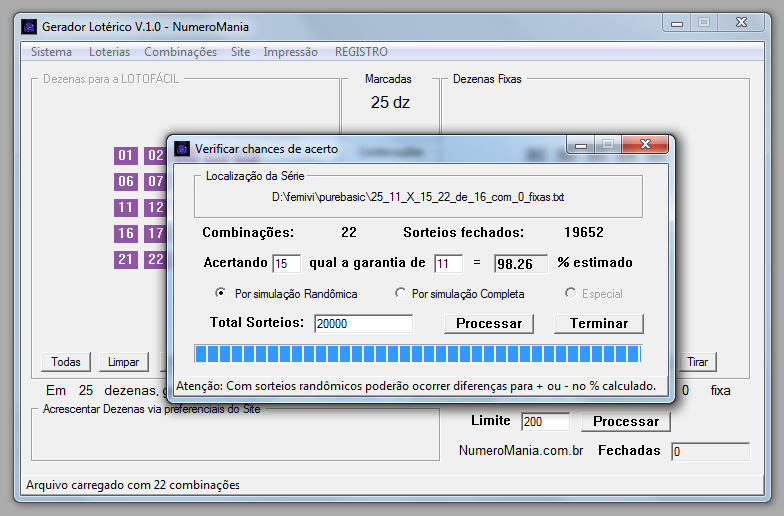Click the series file path text
Viewport: 784px width, 516px height.
(418, 197)
